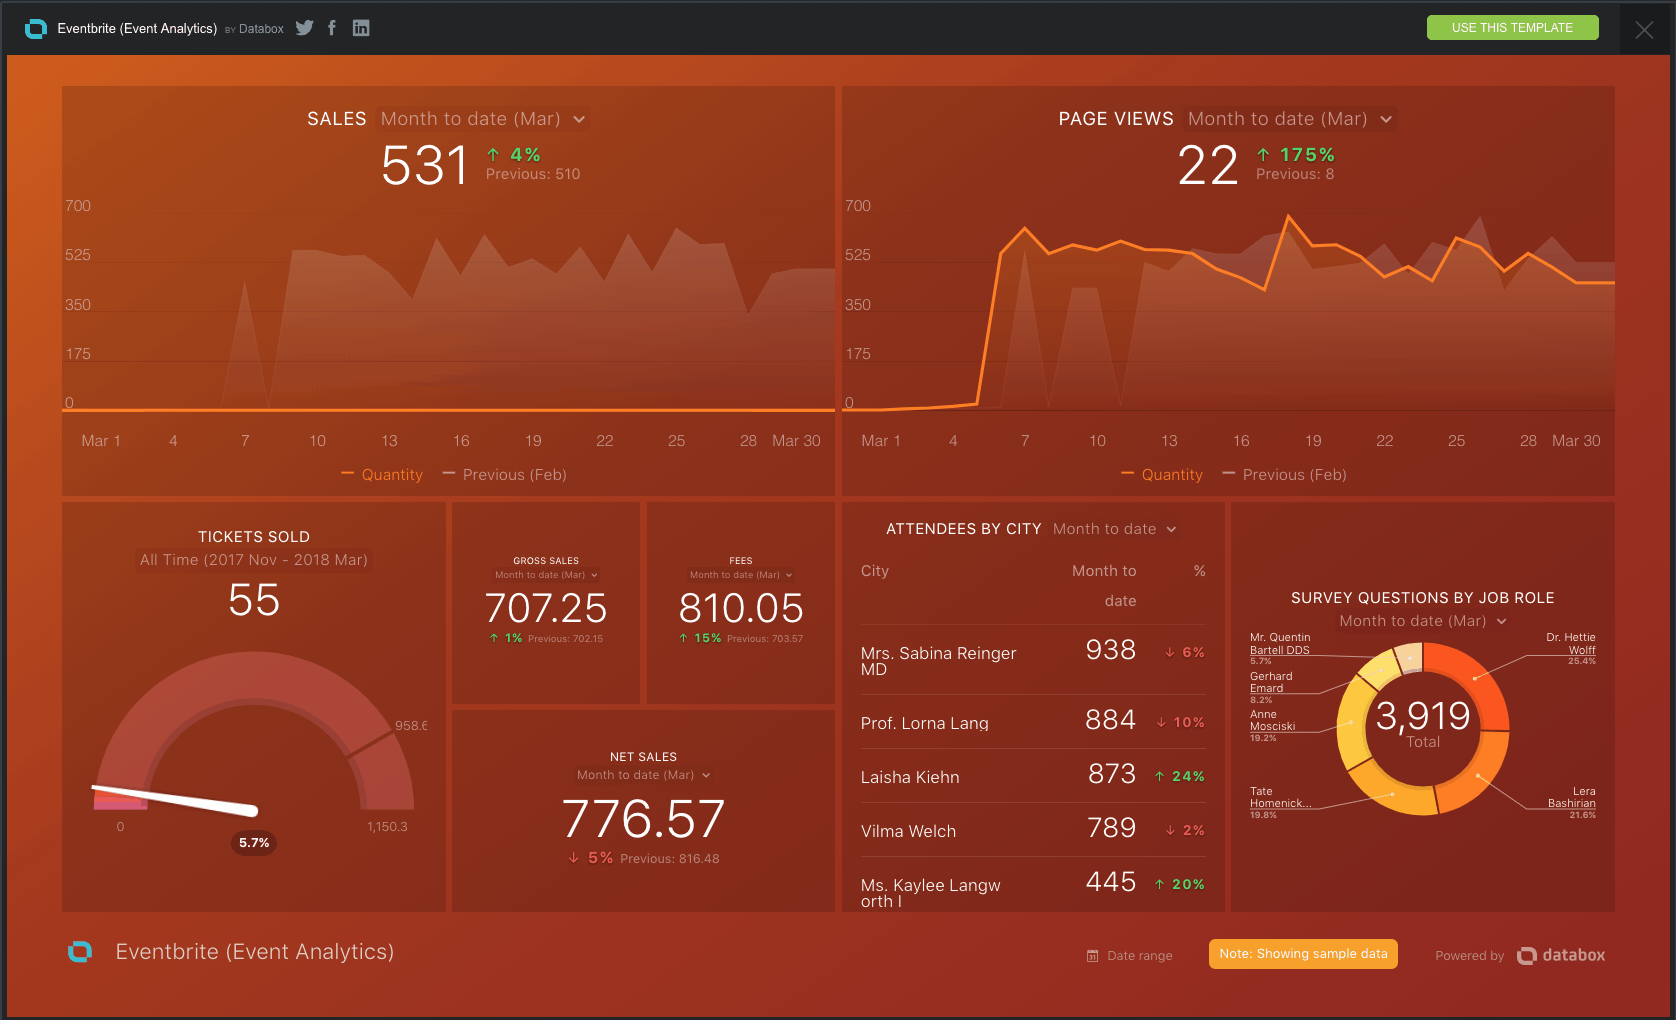The height and width of the screenshot is (1020, 1676).
Task: Toggle Quantity legend in Page Views chart
Action: (x=1162, y=475)
